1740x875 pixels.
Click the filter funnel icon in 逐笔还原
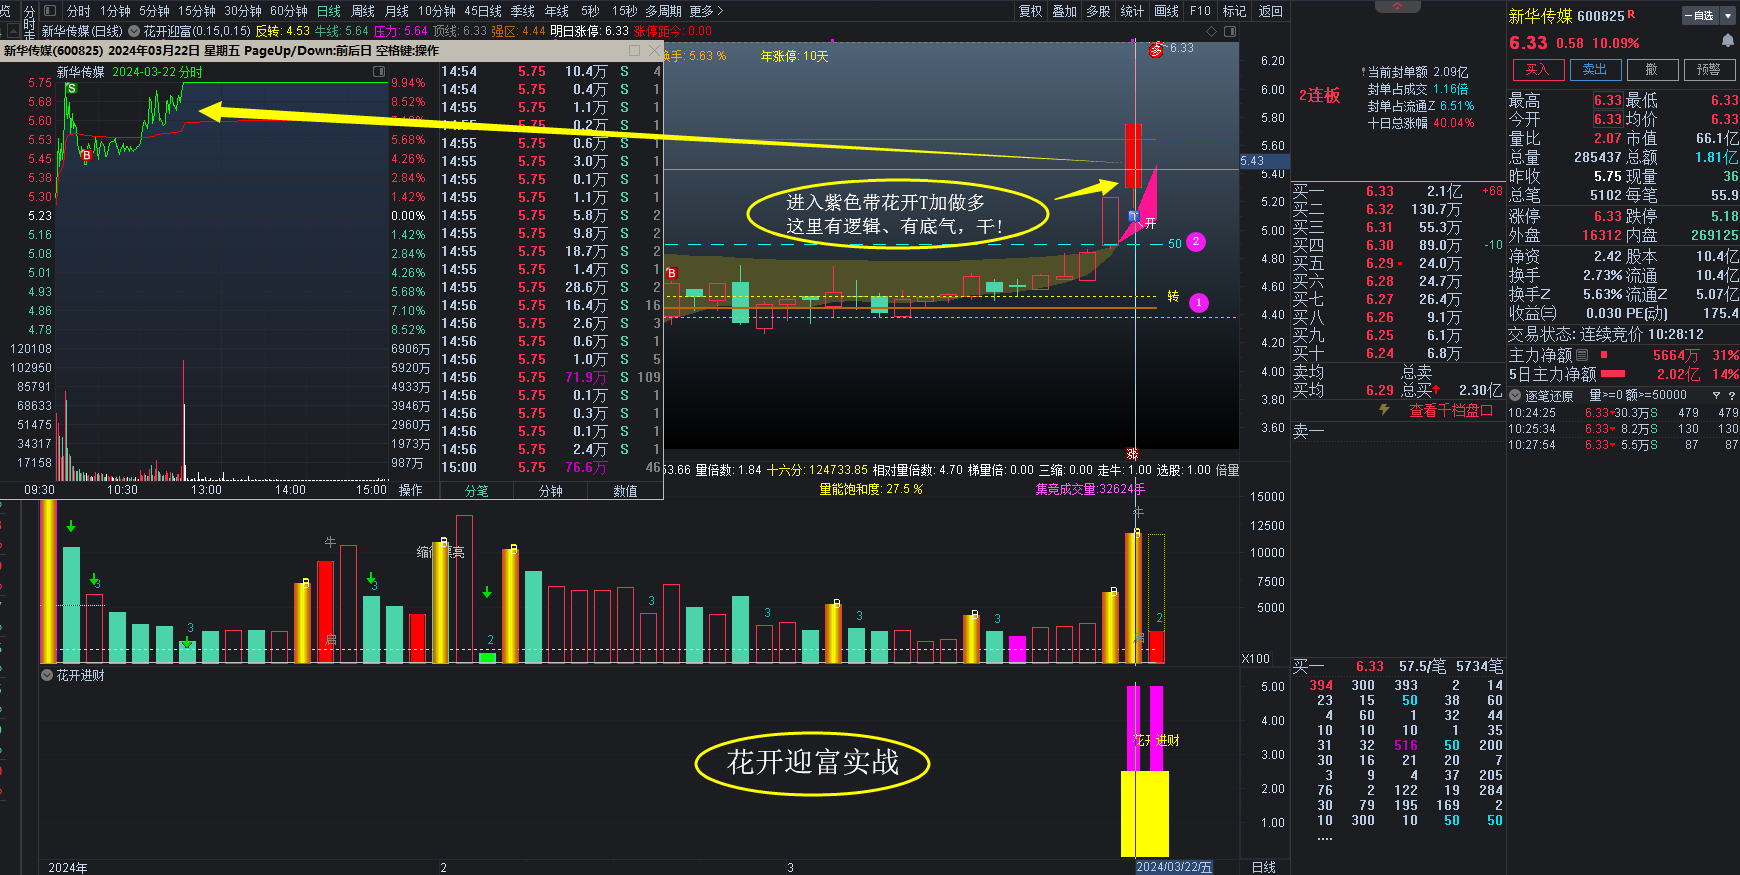(x=1716, y=396)
